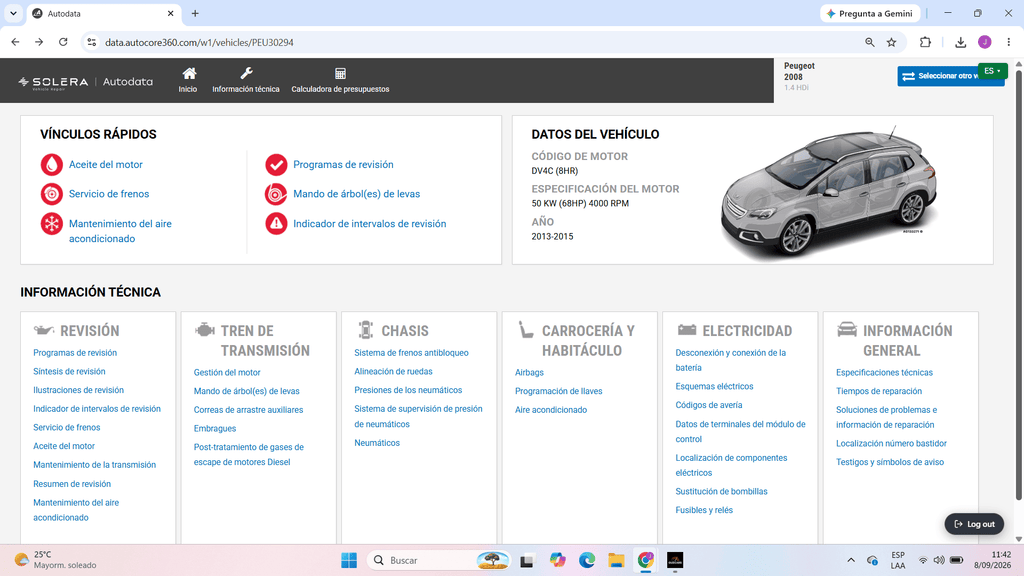Open Embragues link
Screen dimensions: 1024x576
point(215,428)
